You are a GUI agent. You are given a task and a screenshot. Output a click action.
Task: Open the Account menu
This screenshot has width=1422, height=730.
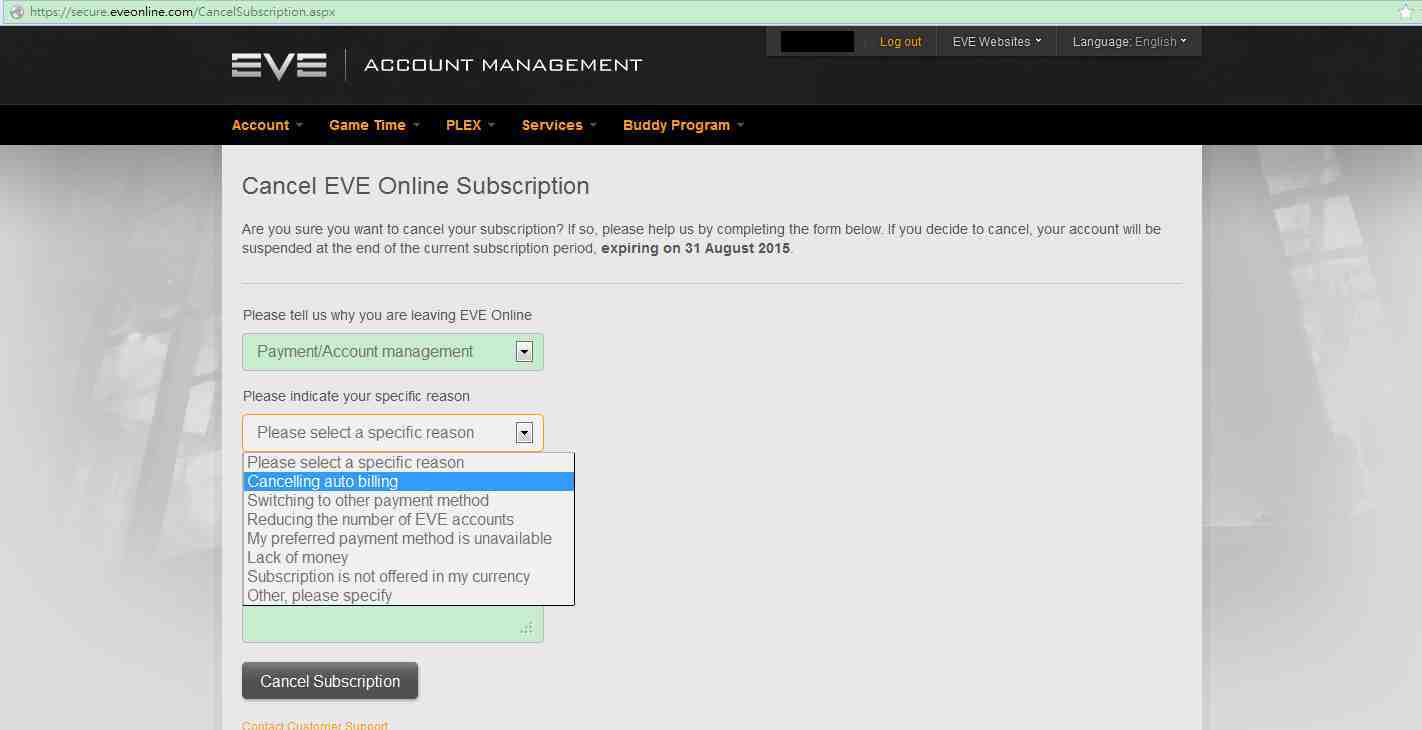tap(266, 125)
